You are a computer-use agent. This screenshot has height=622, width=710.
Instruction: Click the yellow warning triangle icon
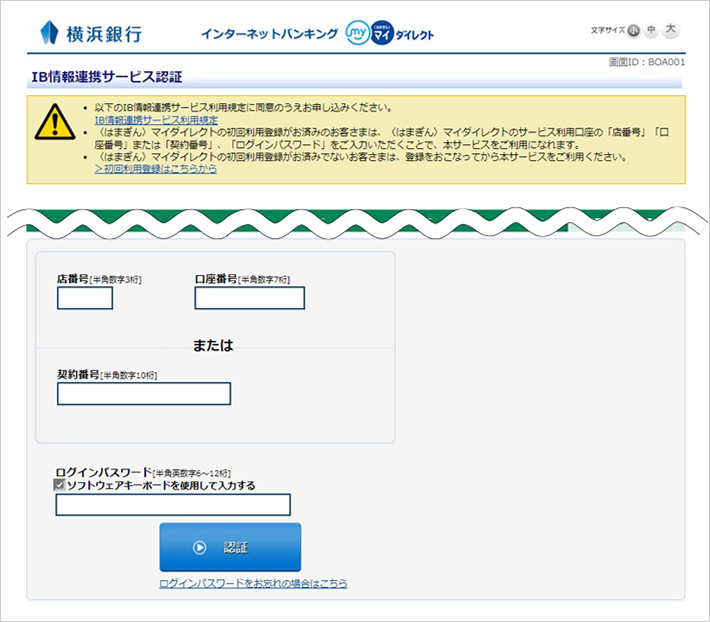pos(55,122)
